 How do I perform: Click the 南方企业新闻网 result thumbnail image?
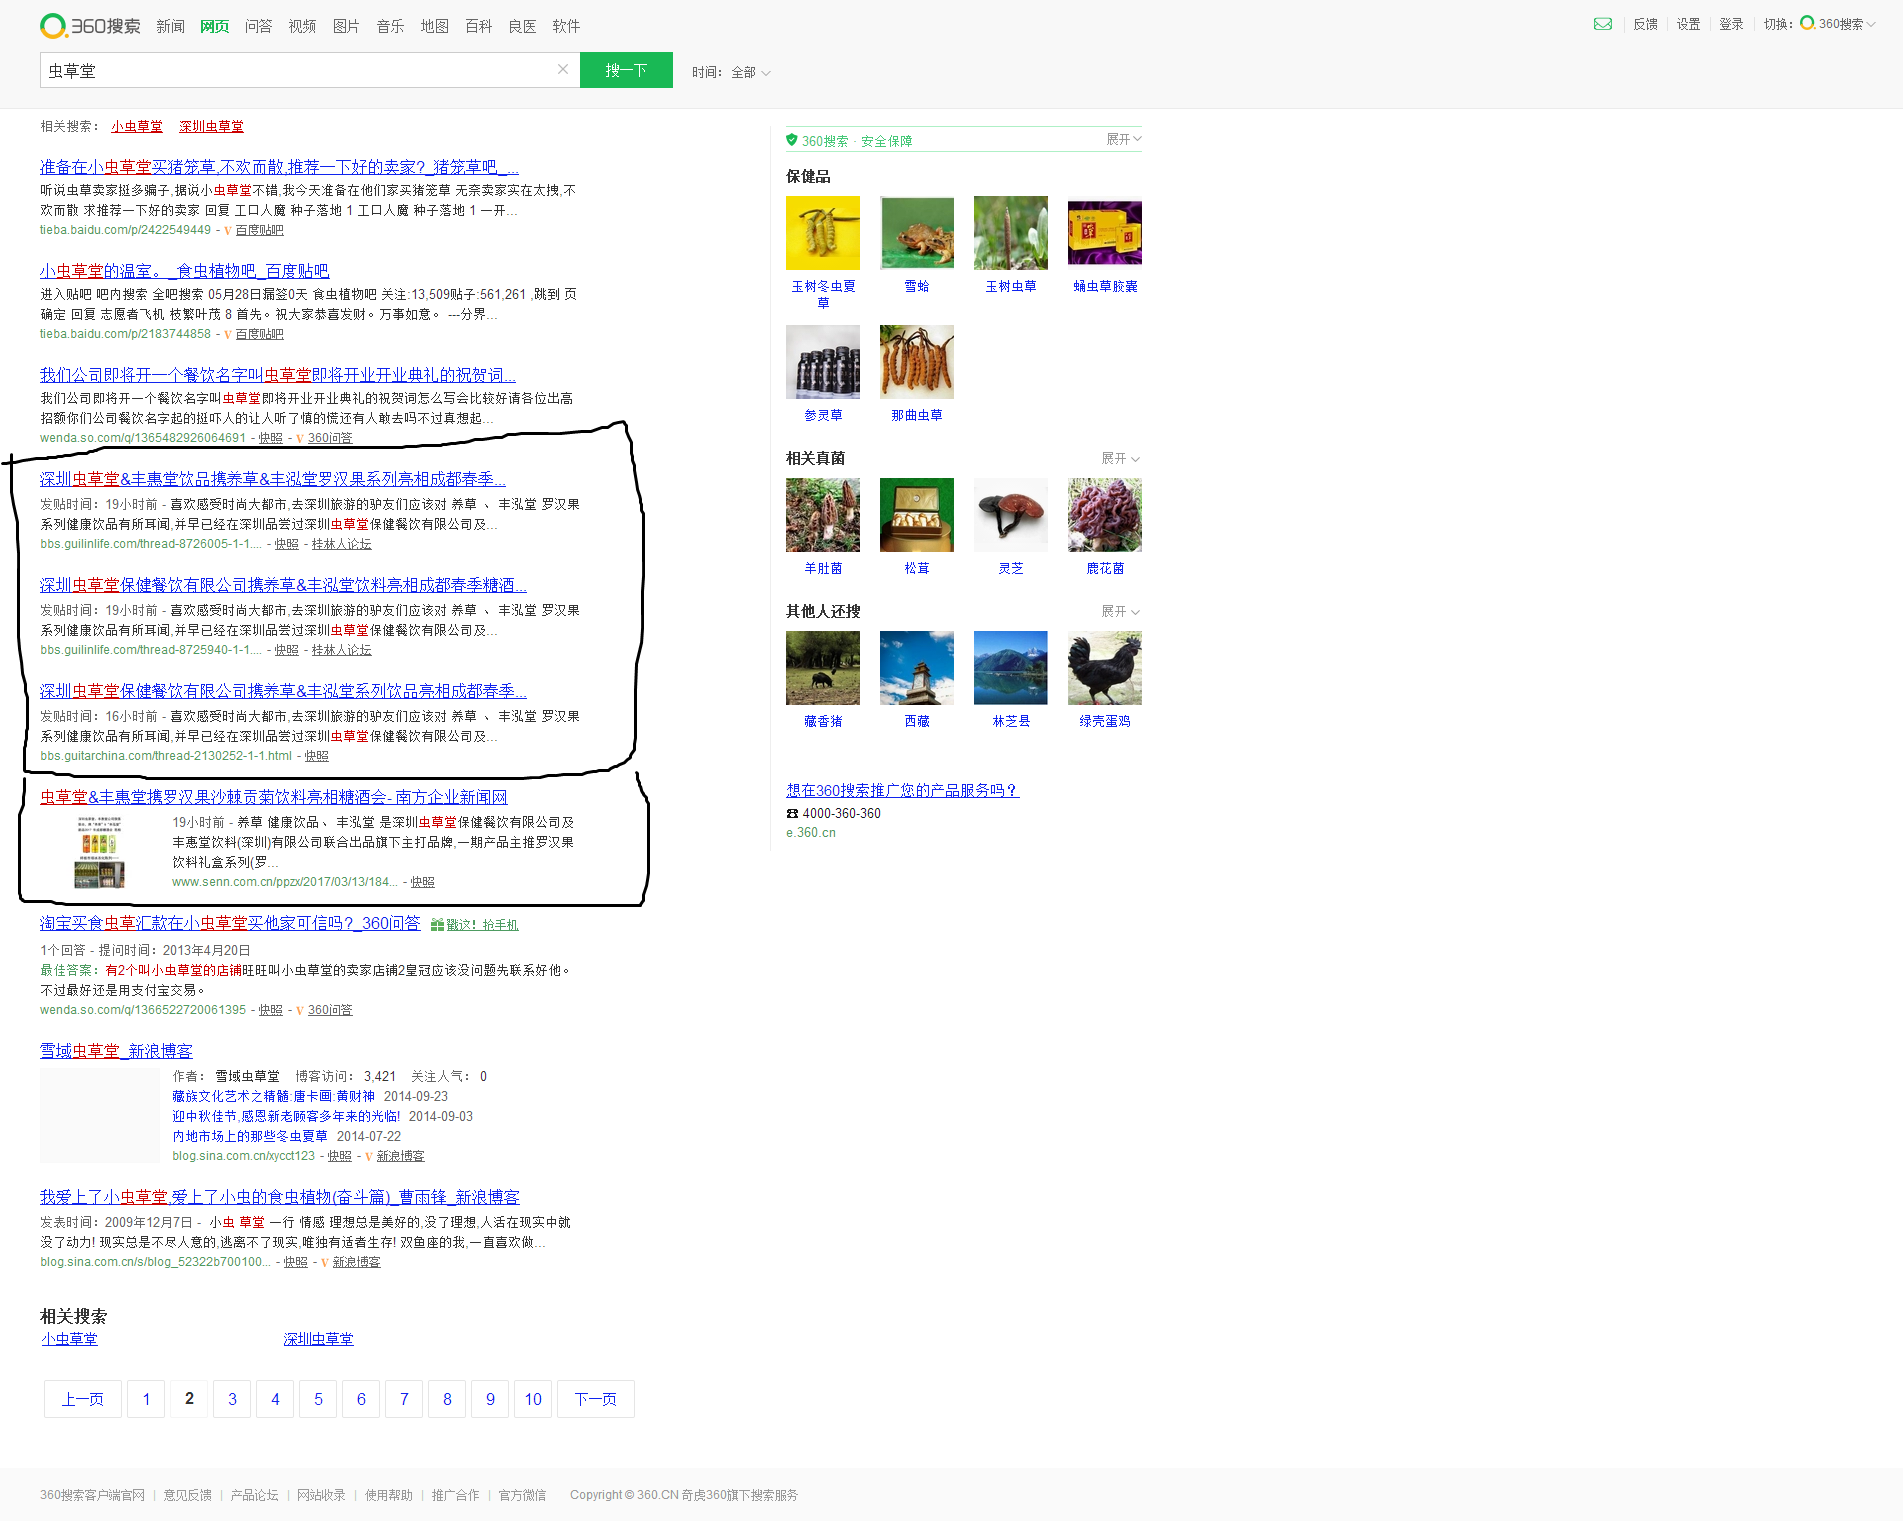point(99,852)
